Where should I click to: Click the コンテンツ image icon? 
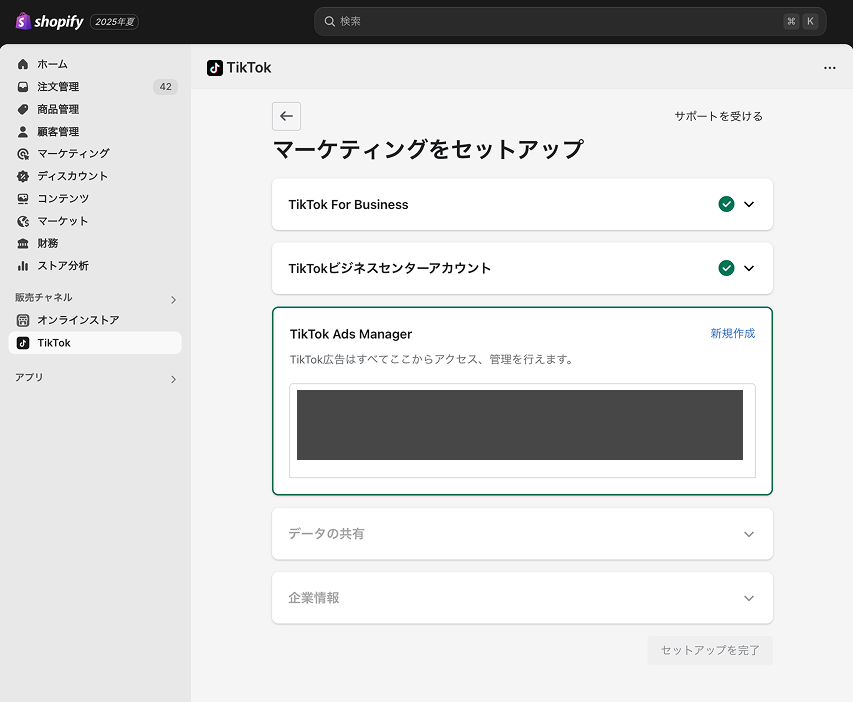tap(23, 199)
